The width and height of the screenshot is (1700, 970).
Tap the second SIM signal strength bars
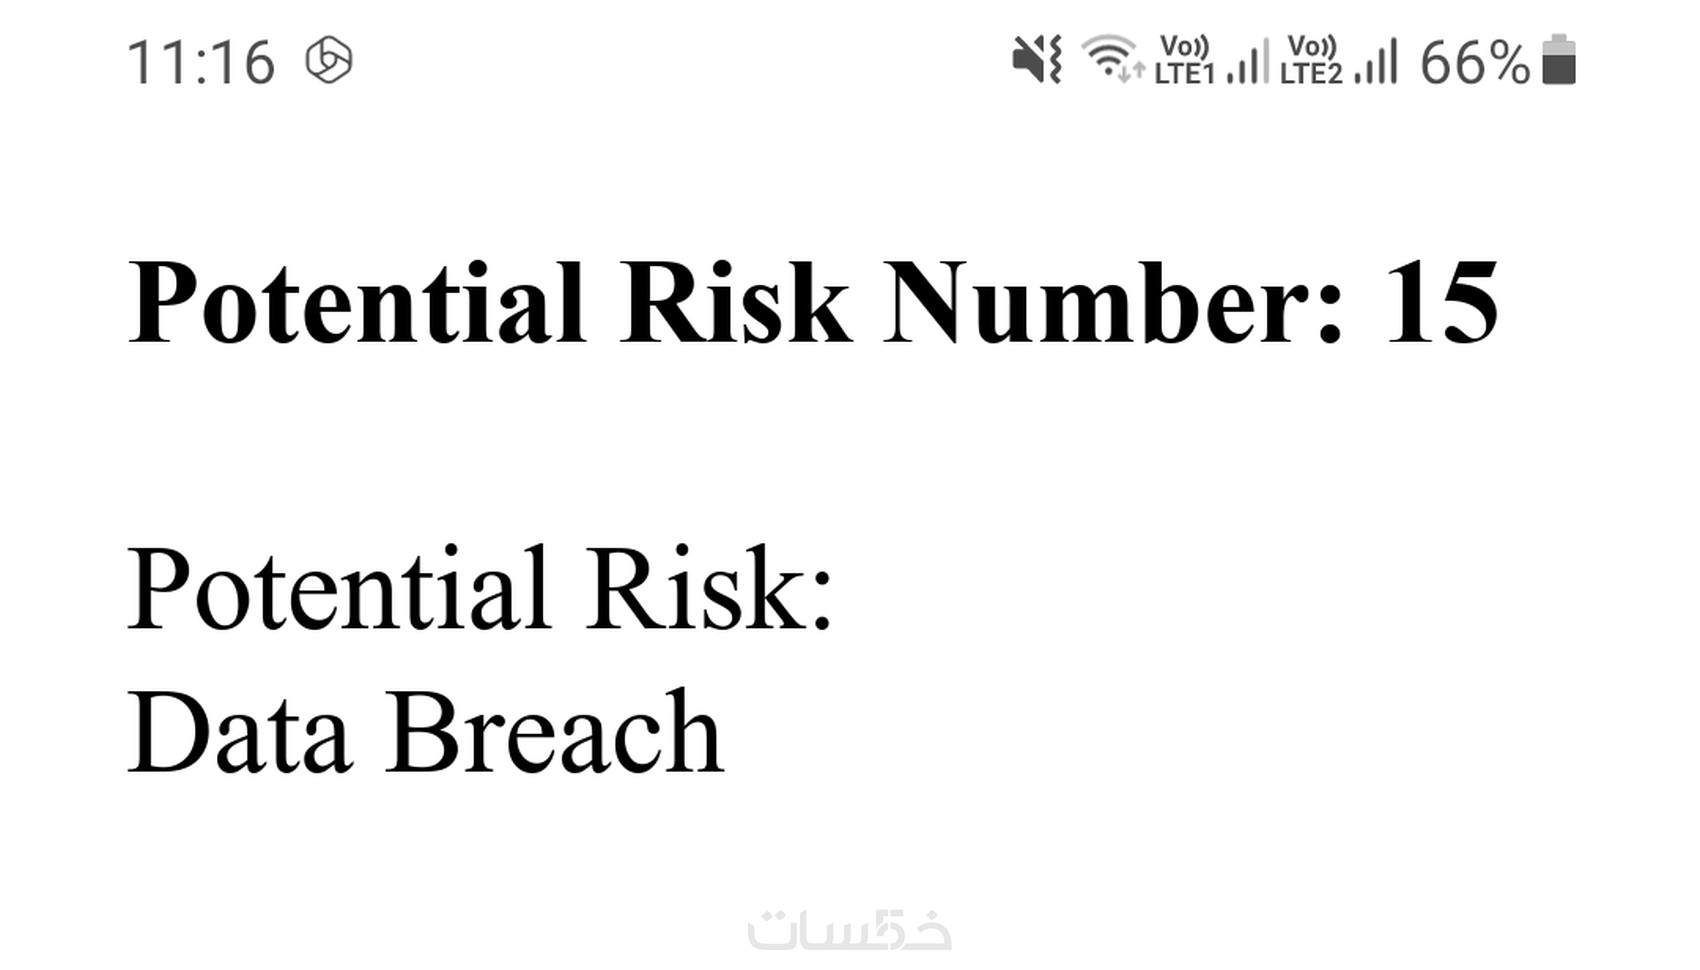coord(1376,62)
